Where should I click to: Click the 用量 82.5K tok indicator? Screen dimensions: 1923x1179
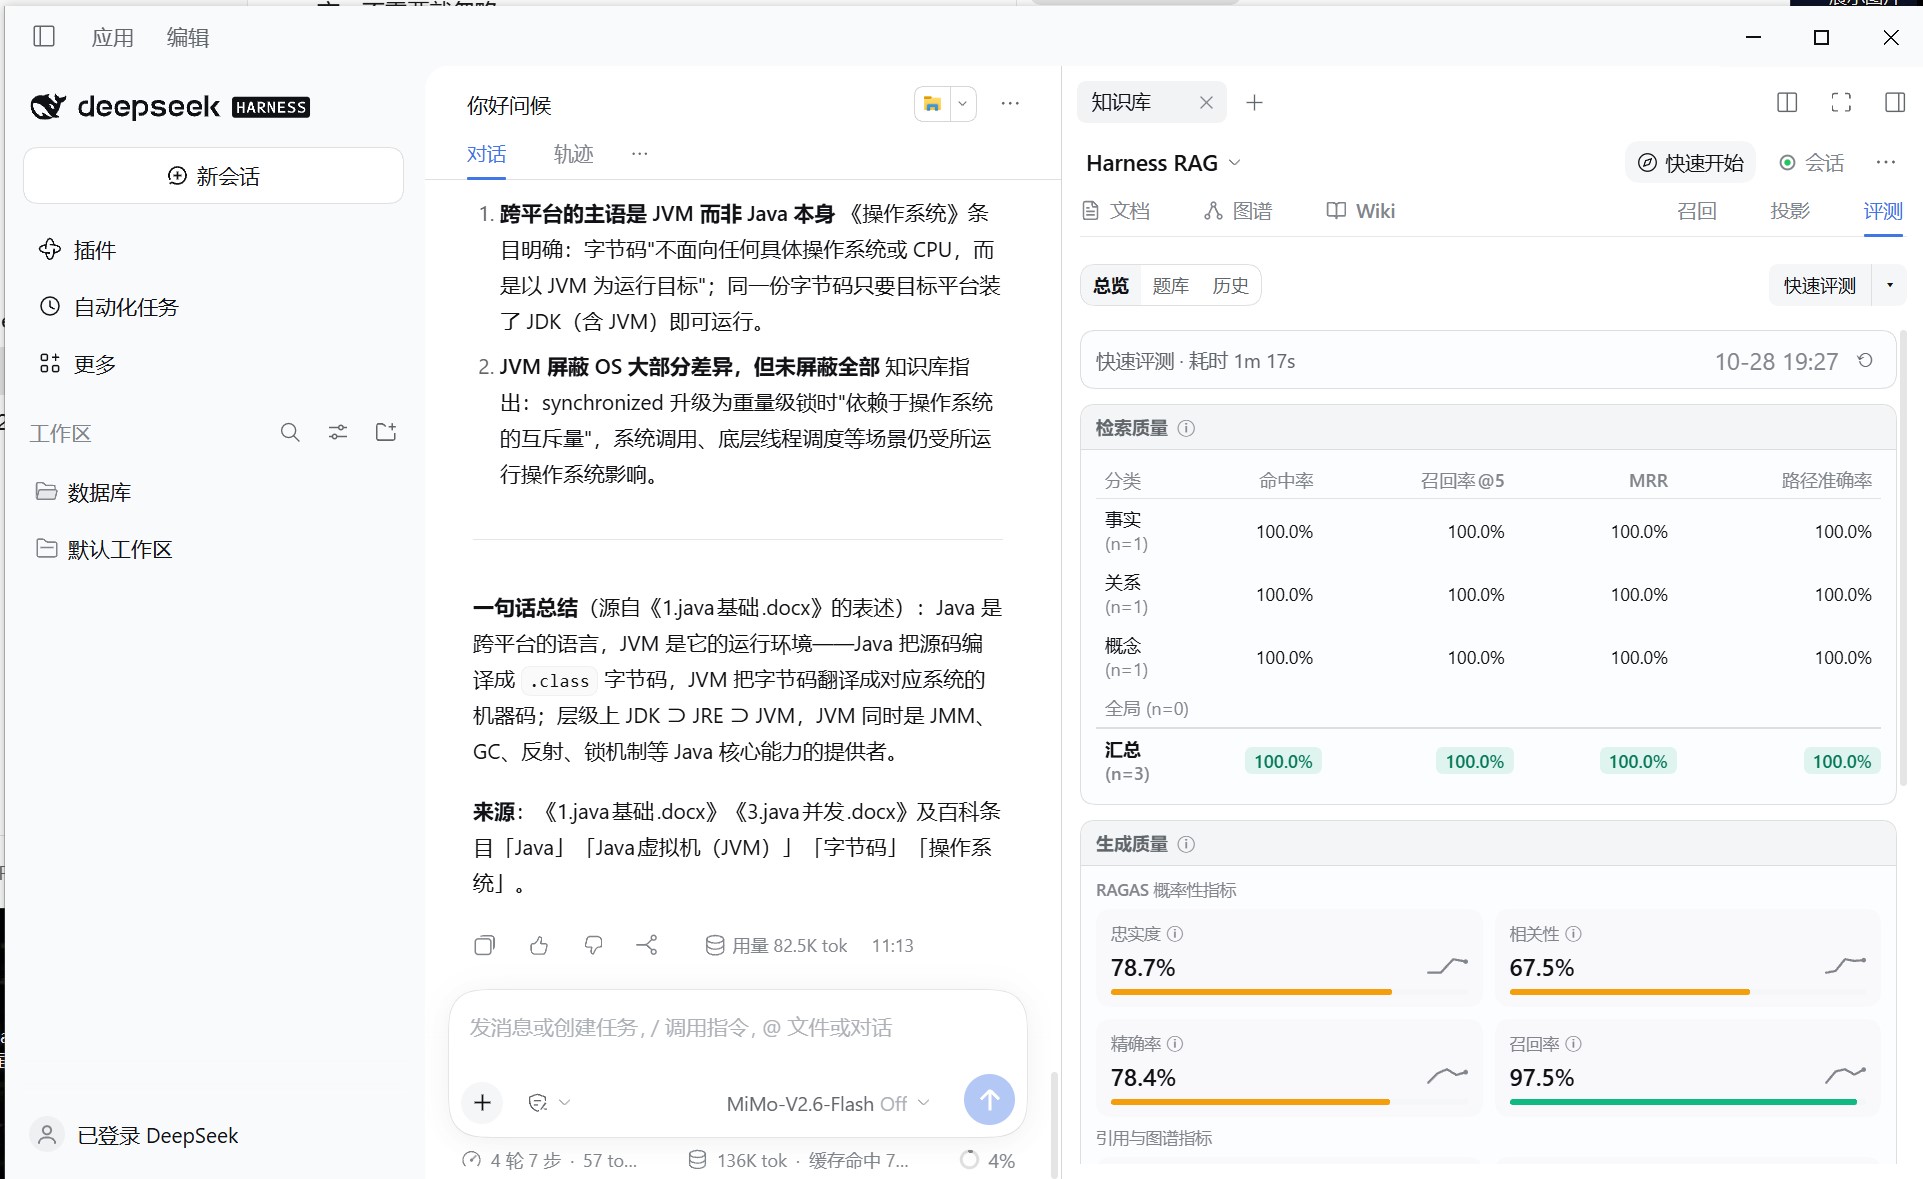[776, 945]
